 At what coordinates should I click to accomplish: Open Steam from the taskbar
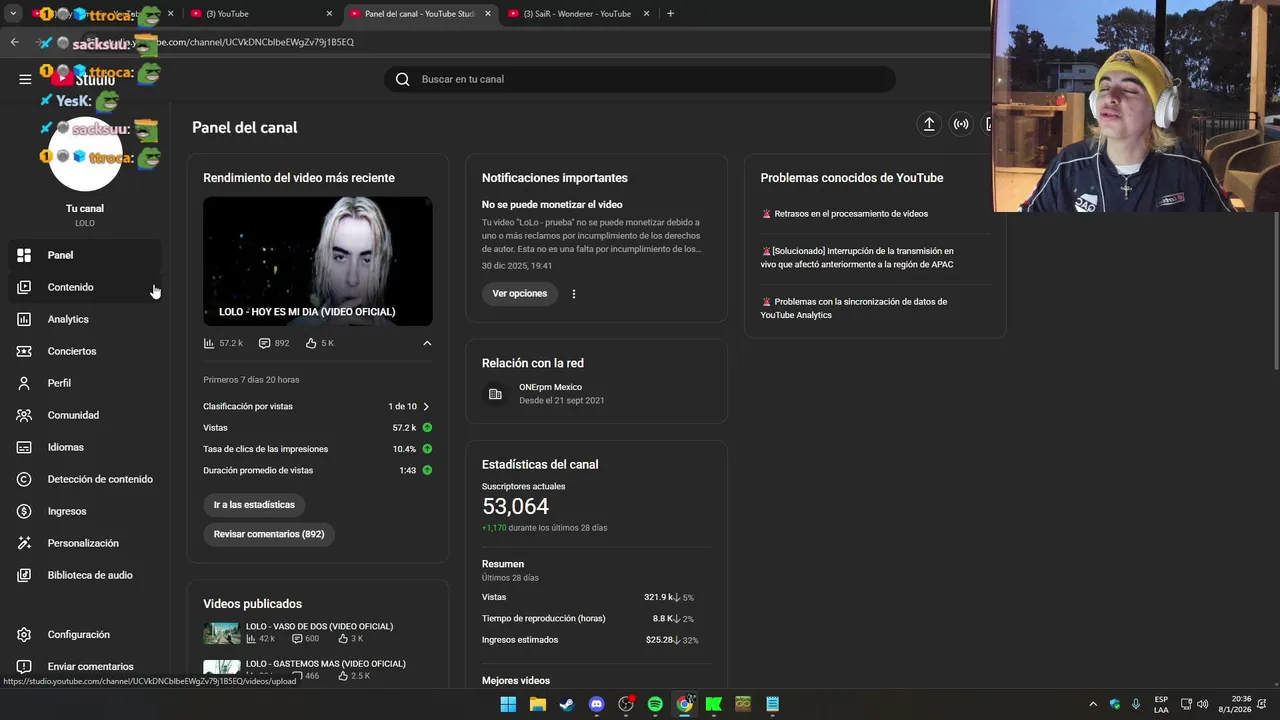point(567,704)
